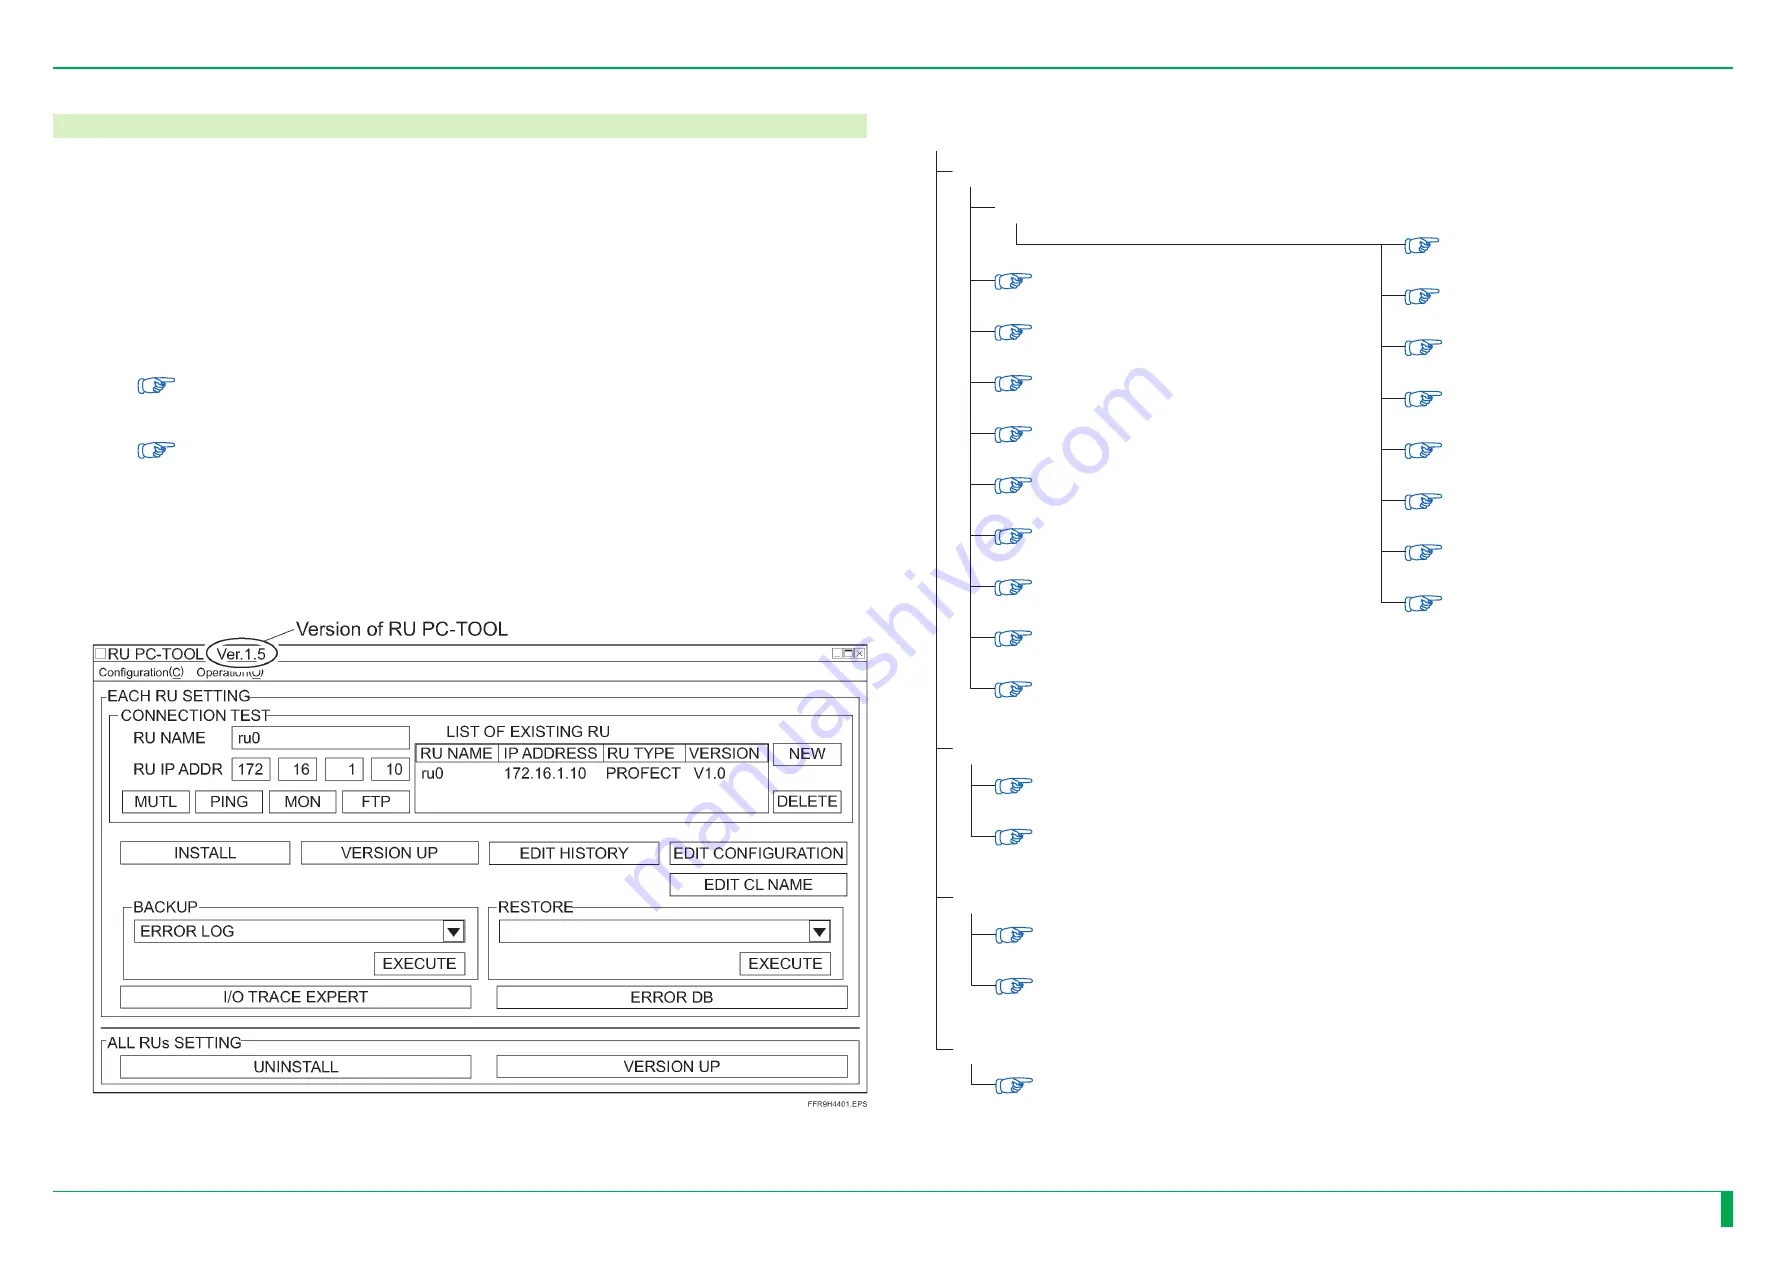Click the INSTALL button

tap(205, 853)
